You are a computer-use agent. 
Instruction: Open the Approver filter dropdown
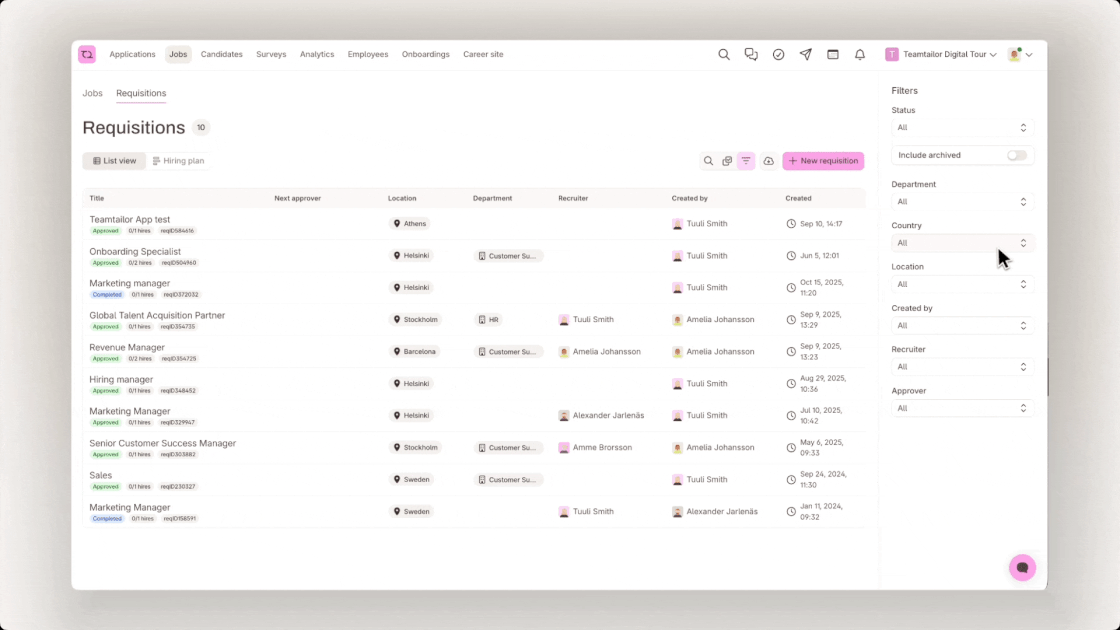962,409
